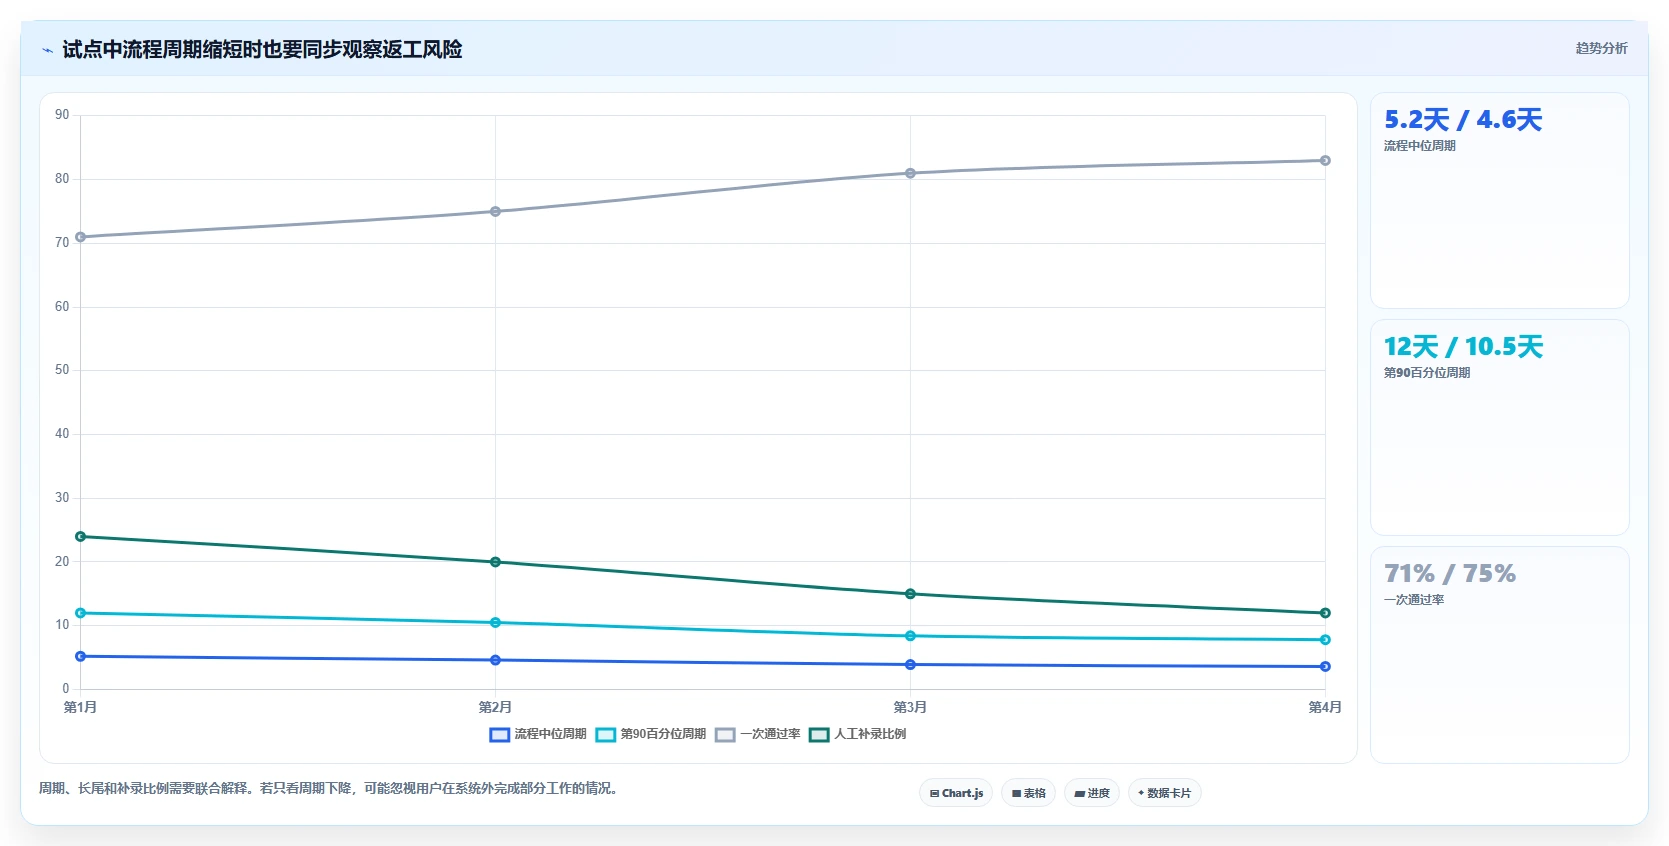1669x846 pixels.
Task: Click the 第90百分位周期 label in the KPI card
Action: pos(1427,373)
